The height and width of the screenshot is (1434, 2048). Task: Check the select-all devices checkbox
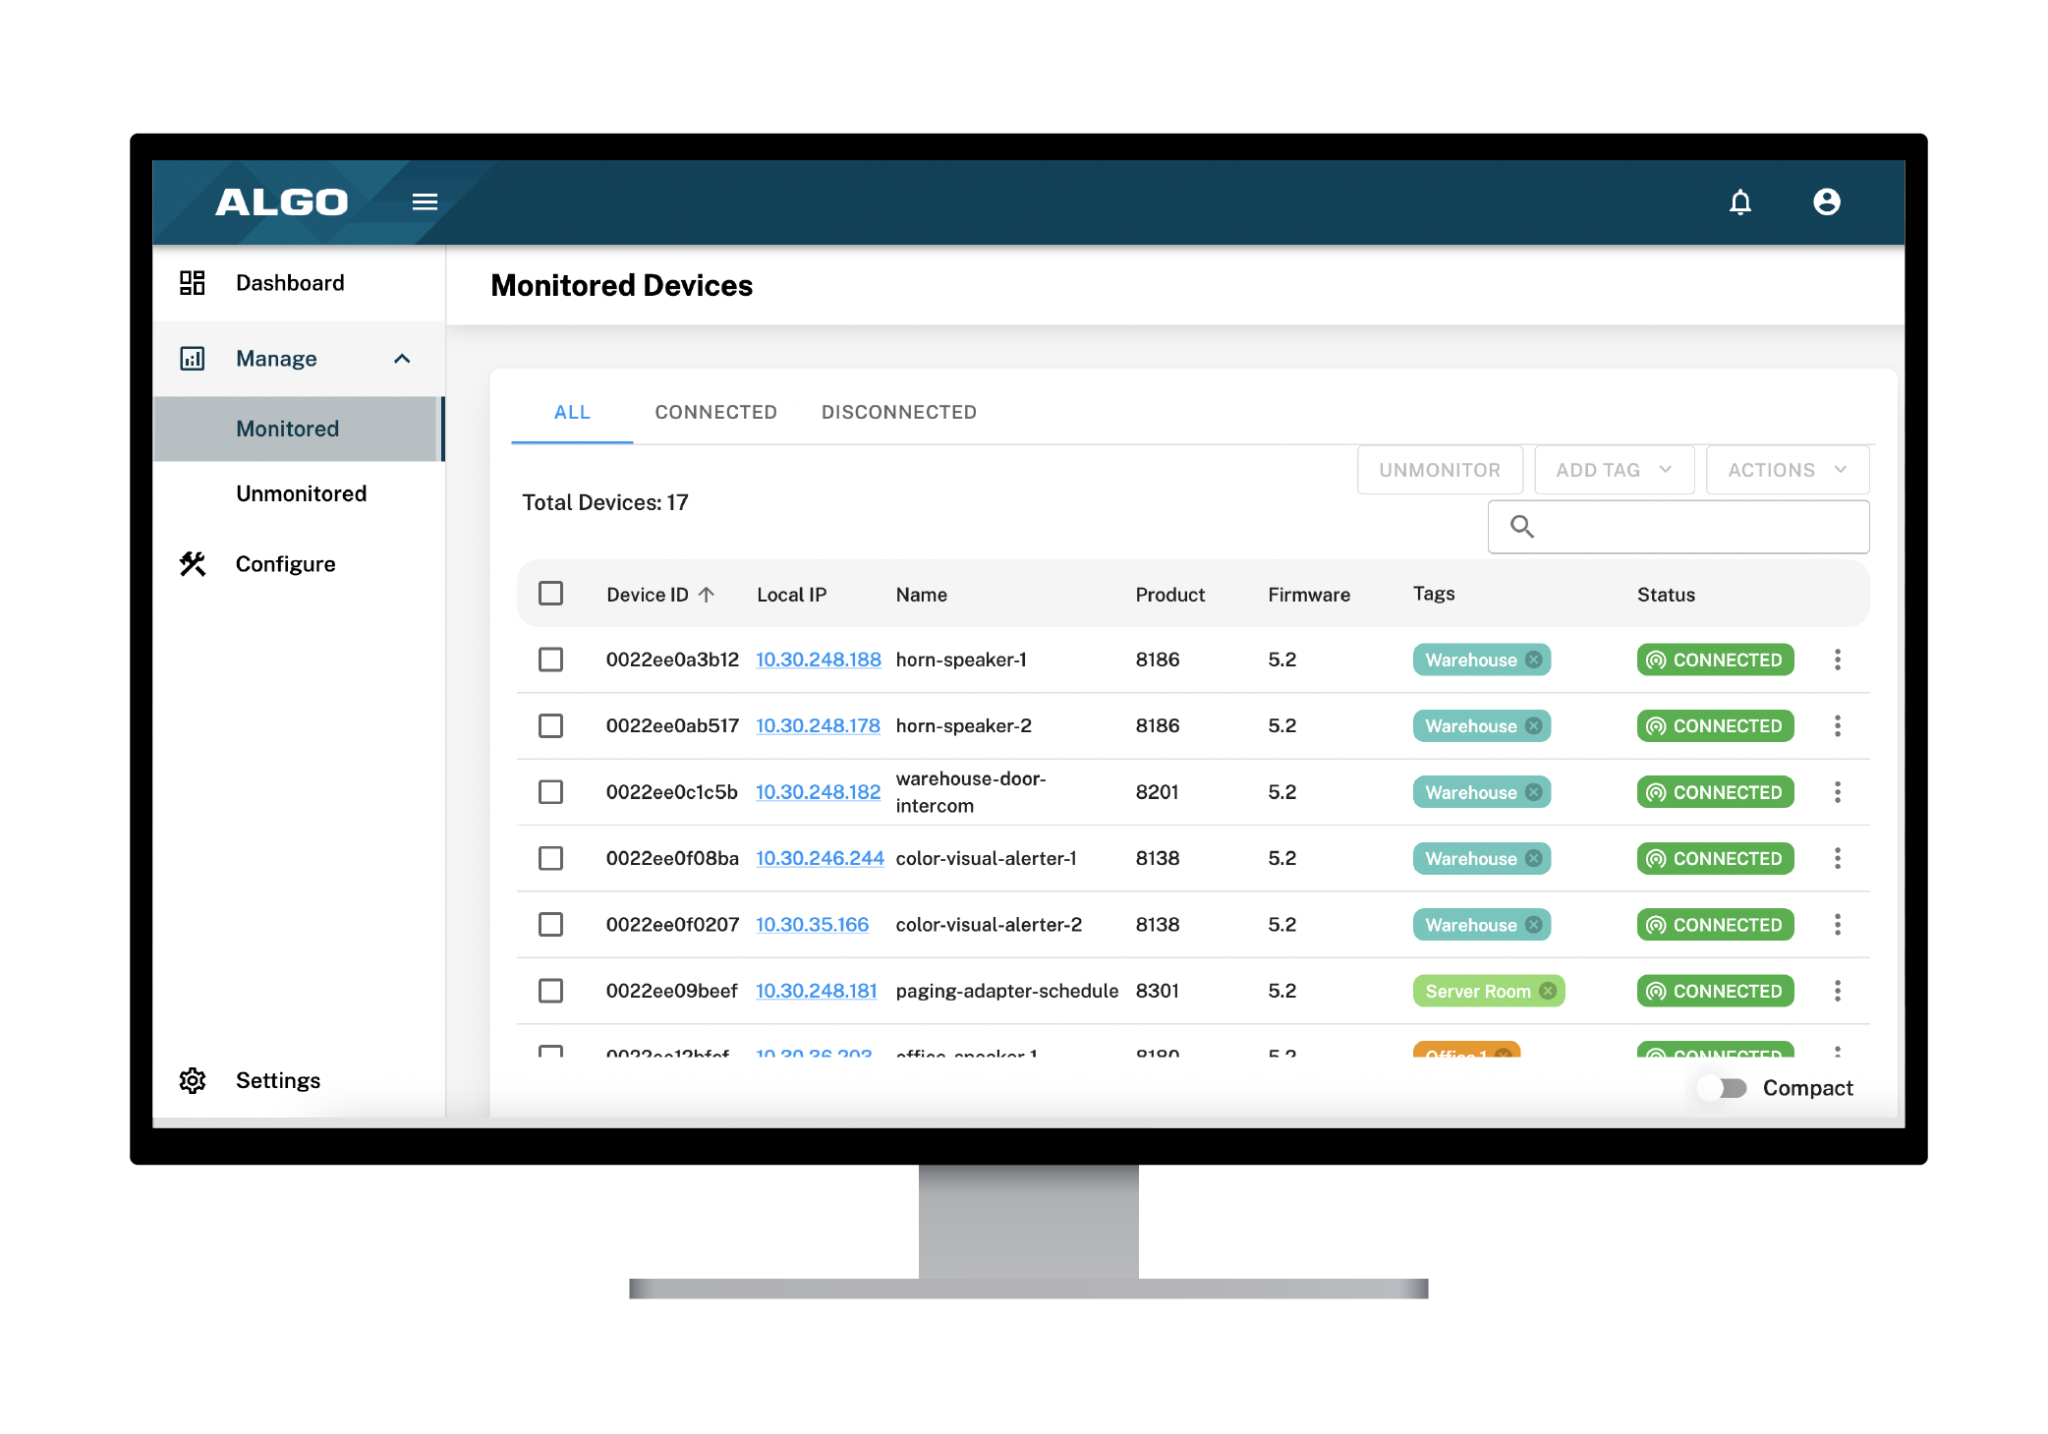(551, 593)
